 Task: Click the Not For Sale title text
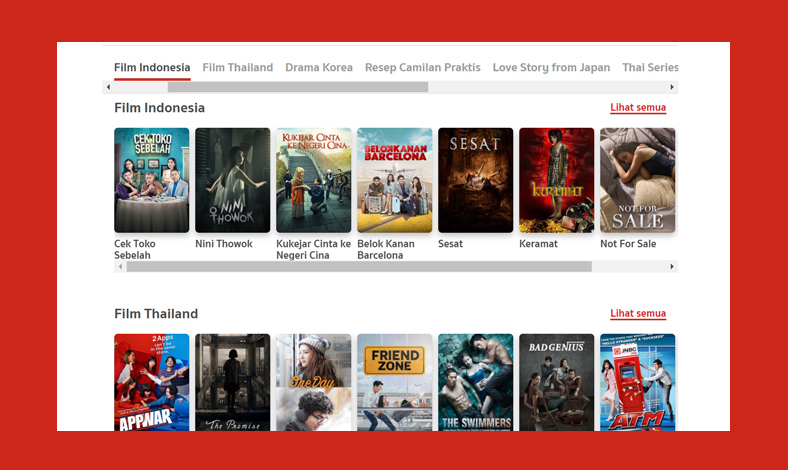point(628,244)
